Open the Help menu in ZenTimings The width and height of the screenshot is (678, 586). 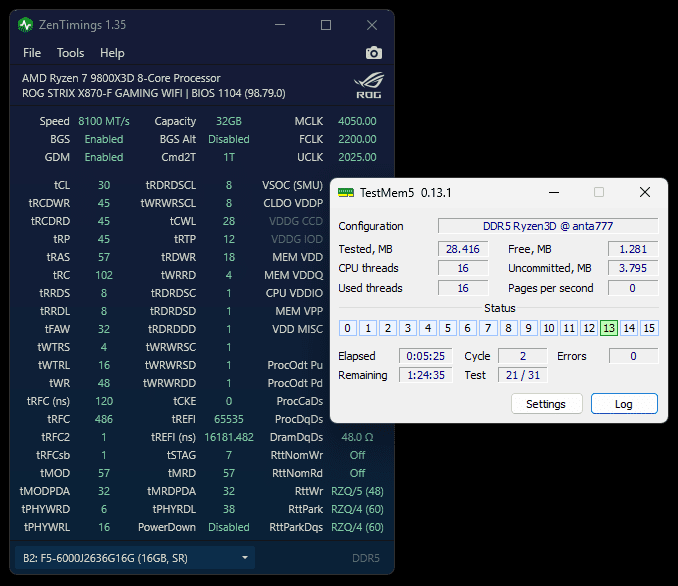pyautogui.click(x=112, y=53)
